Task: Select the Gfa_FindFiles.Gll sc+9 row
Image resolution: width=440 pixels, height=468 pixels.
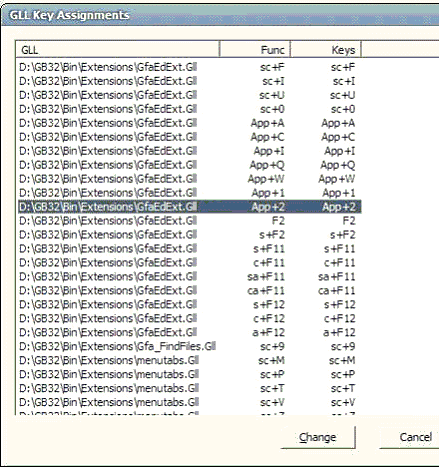Action: pos(189,347)
